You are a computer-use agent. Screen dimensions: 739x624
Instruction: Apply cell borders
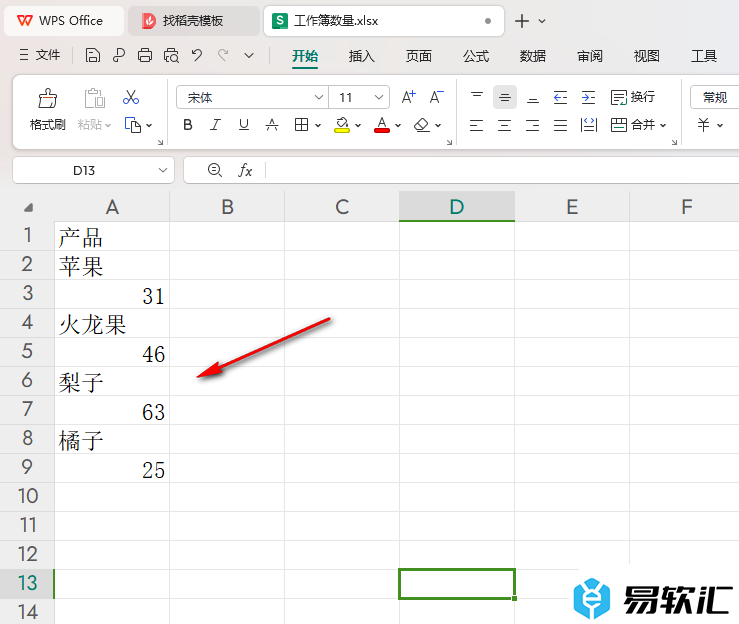(x=301, y=125)
